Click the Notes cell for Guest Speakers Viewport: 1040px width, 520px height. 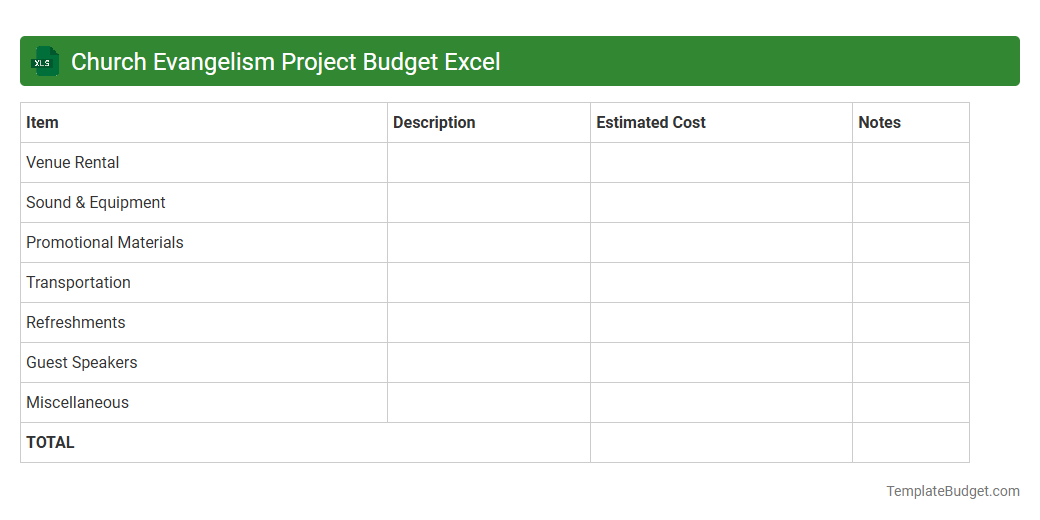point(911,363)
